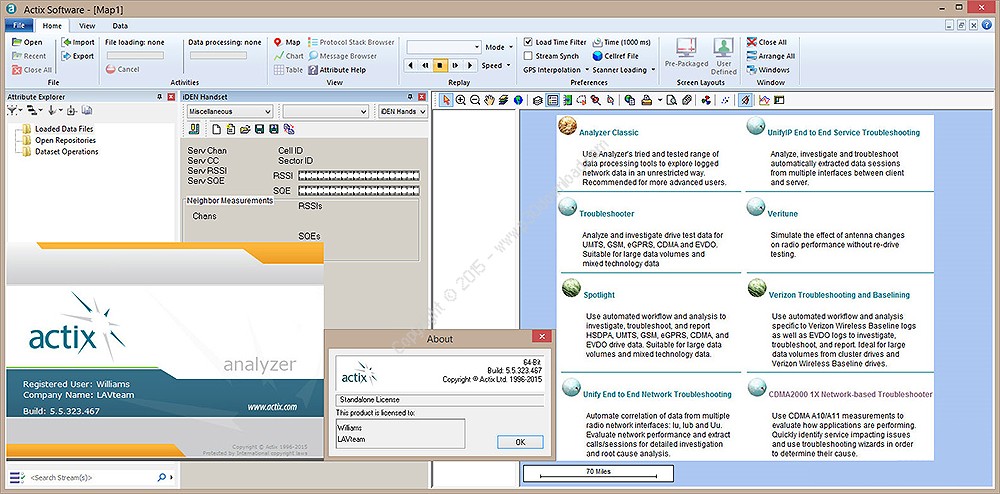Toggle the map legend list icon
The width and height of the screenshot is (1000, 494).
tap(553, 100)
